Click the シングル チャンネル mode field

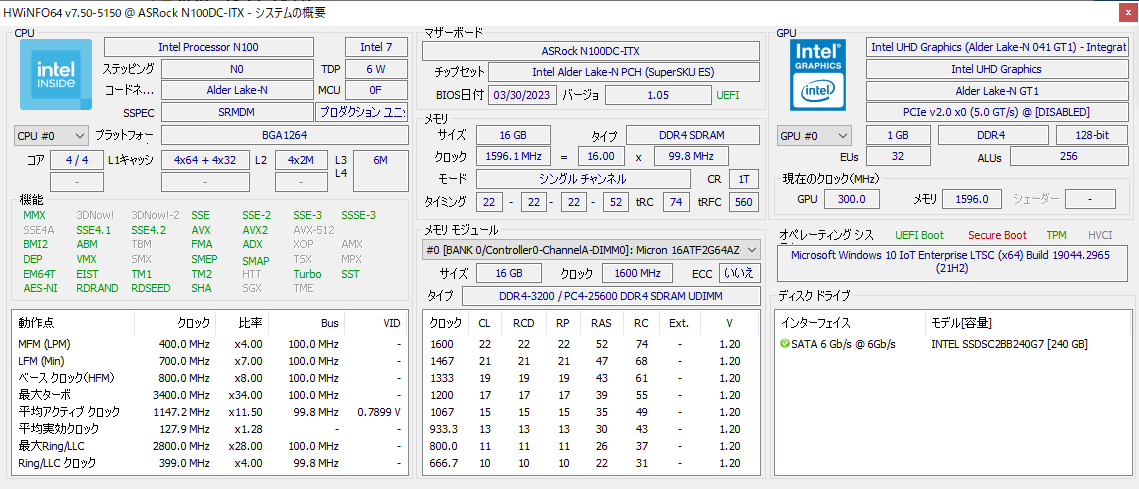point(583,179)
